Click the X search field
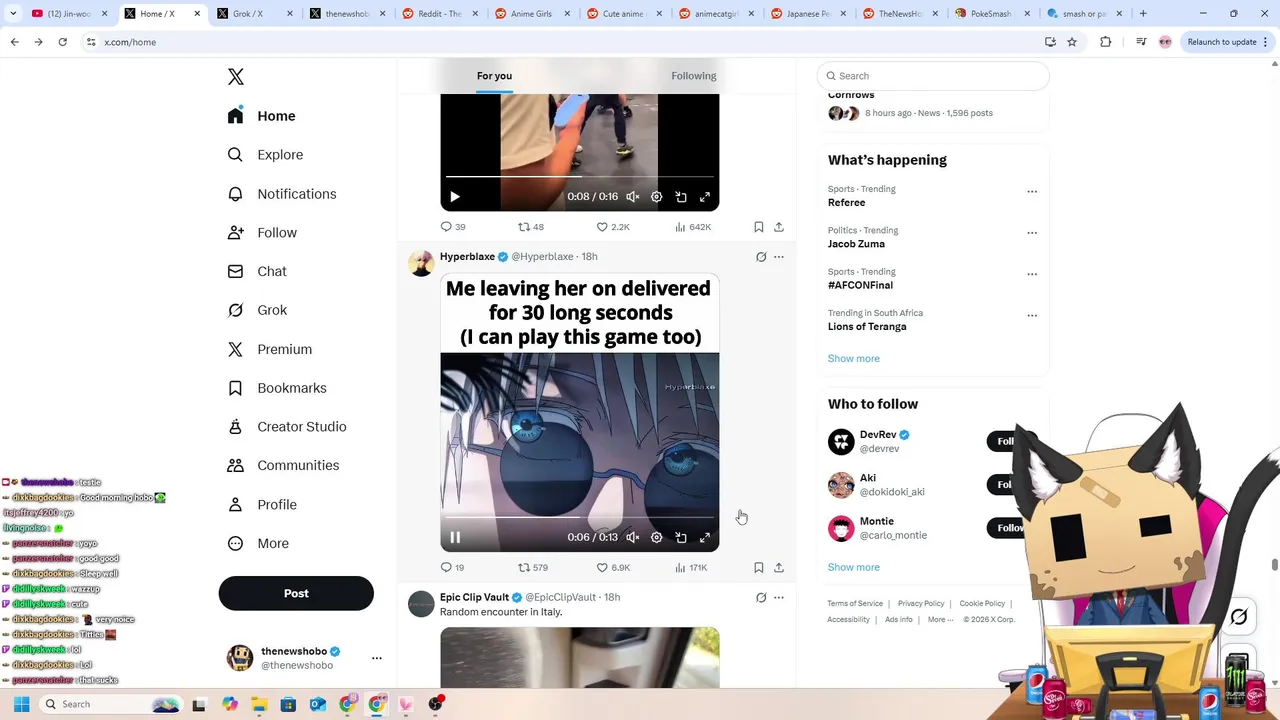The image size is (1280, 720). coord(933,76)
